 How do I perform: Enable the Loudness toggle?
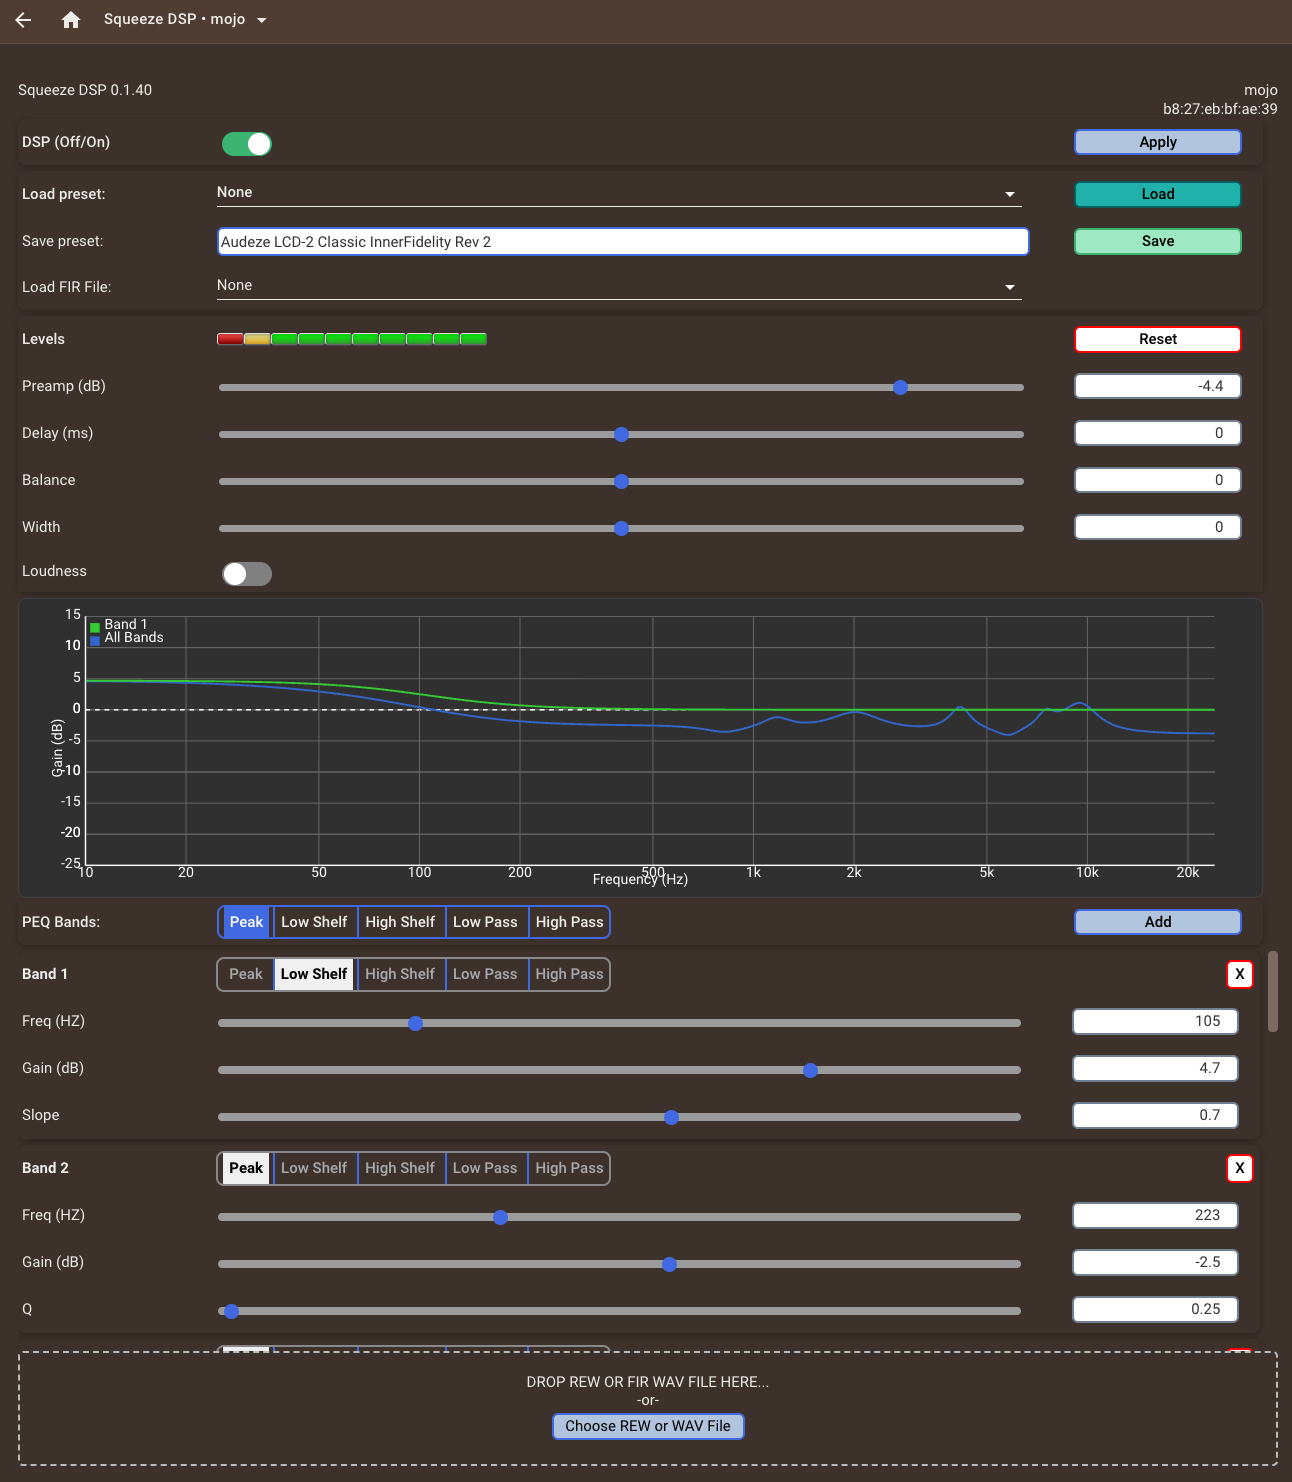(x=247, y=573)
